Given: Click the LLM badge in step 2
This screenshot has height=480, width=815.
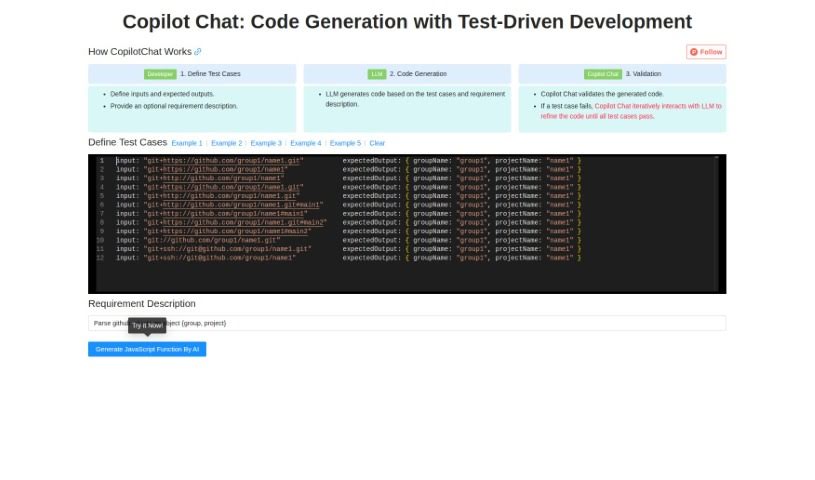Looking at the screenshot, I should [377, 74].
